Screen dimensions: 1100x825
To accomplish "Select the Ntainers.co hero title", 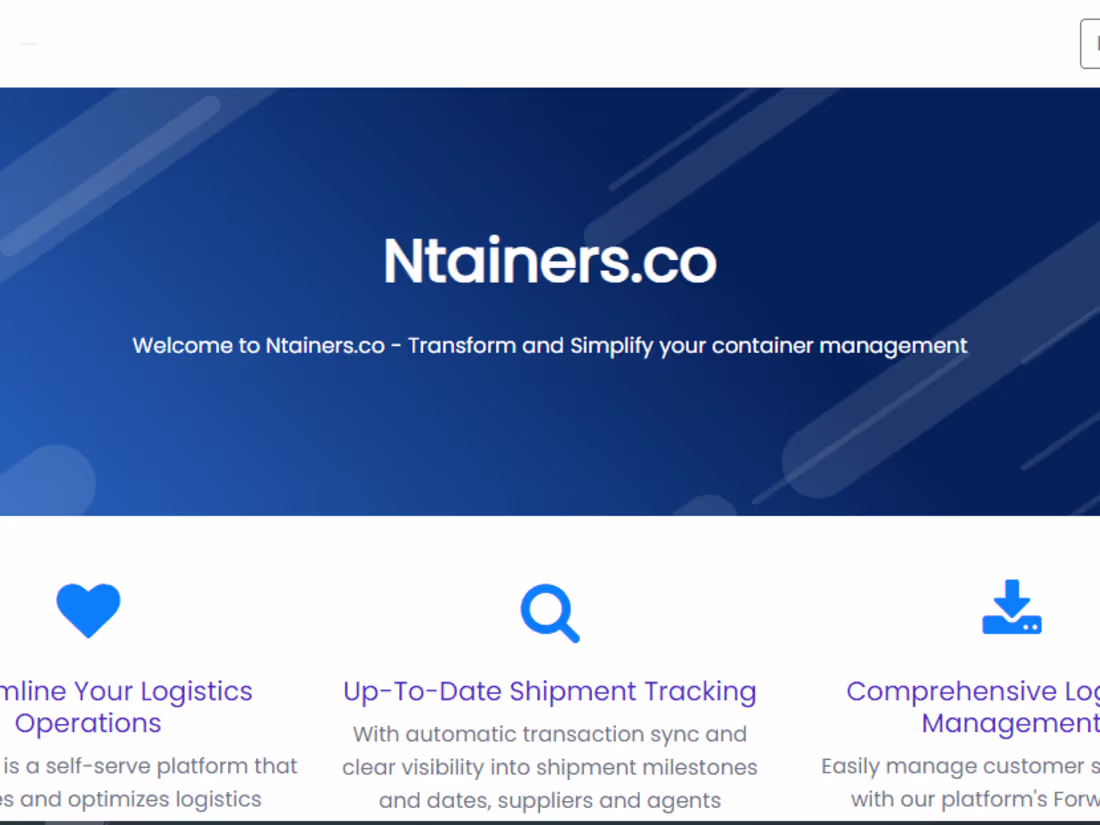I will point(550,261).
